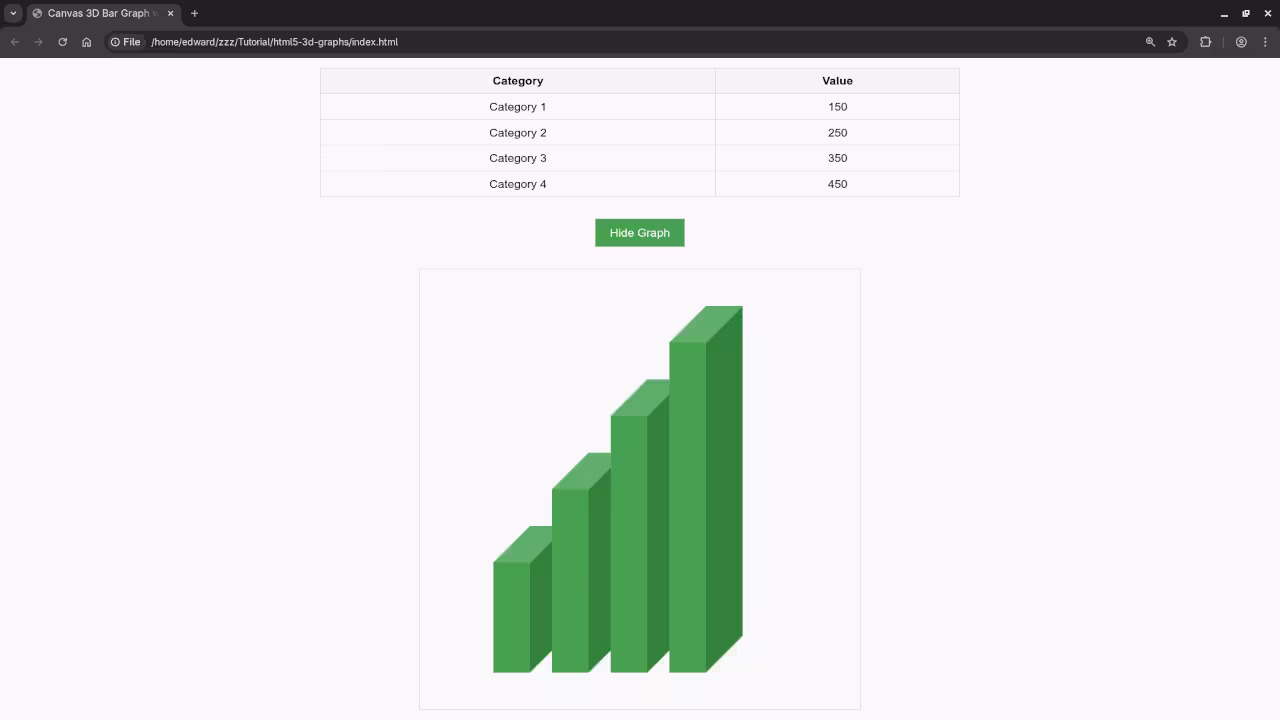Toggle the bookmark star for this page
1280x720 pixels.
[1171, 42]
